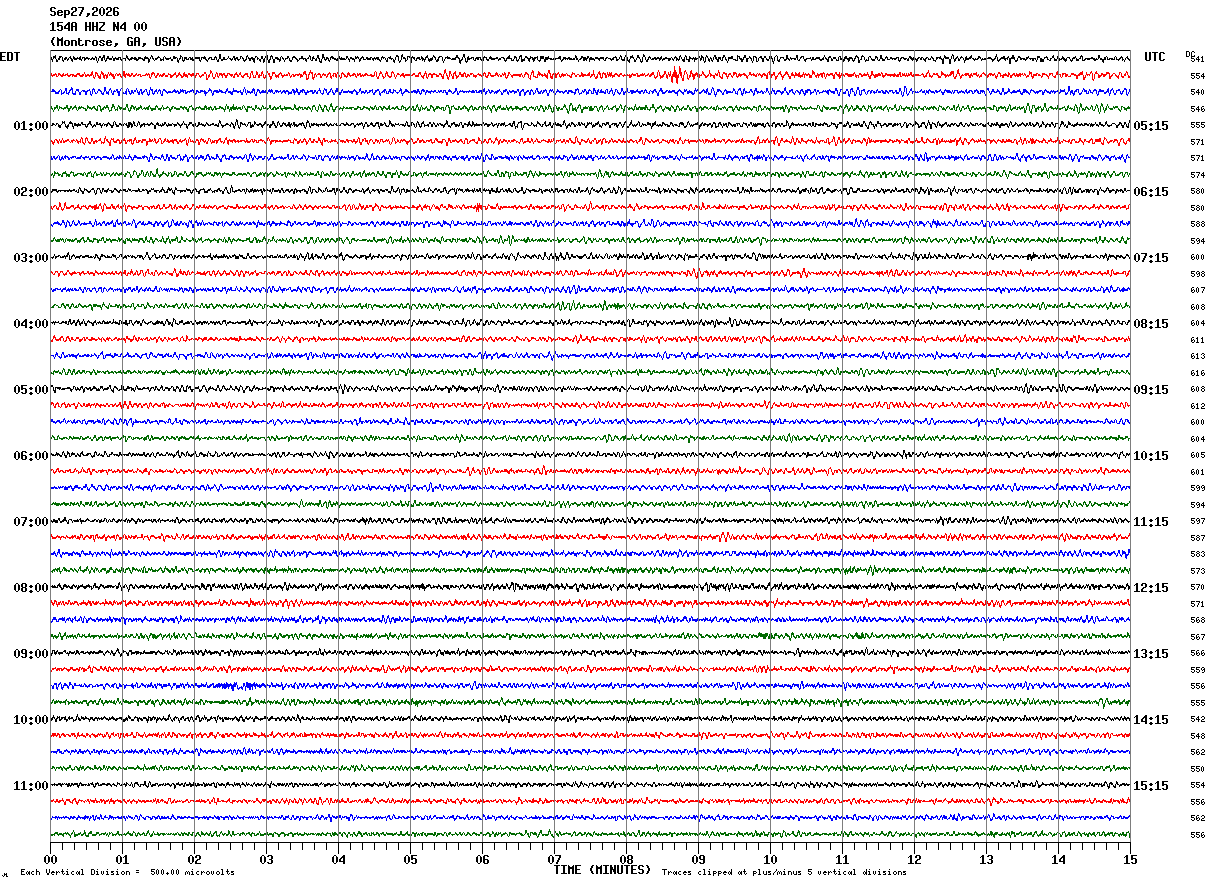Click the 15:15 UTC label
1210x886 pixels.
[x=1150, y=786]
